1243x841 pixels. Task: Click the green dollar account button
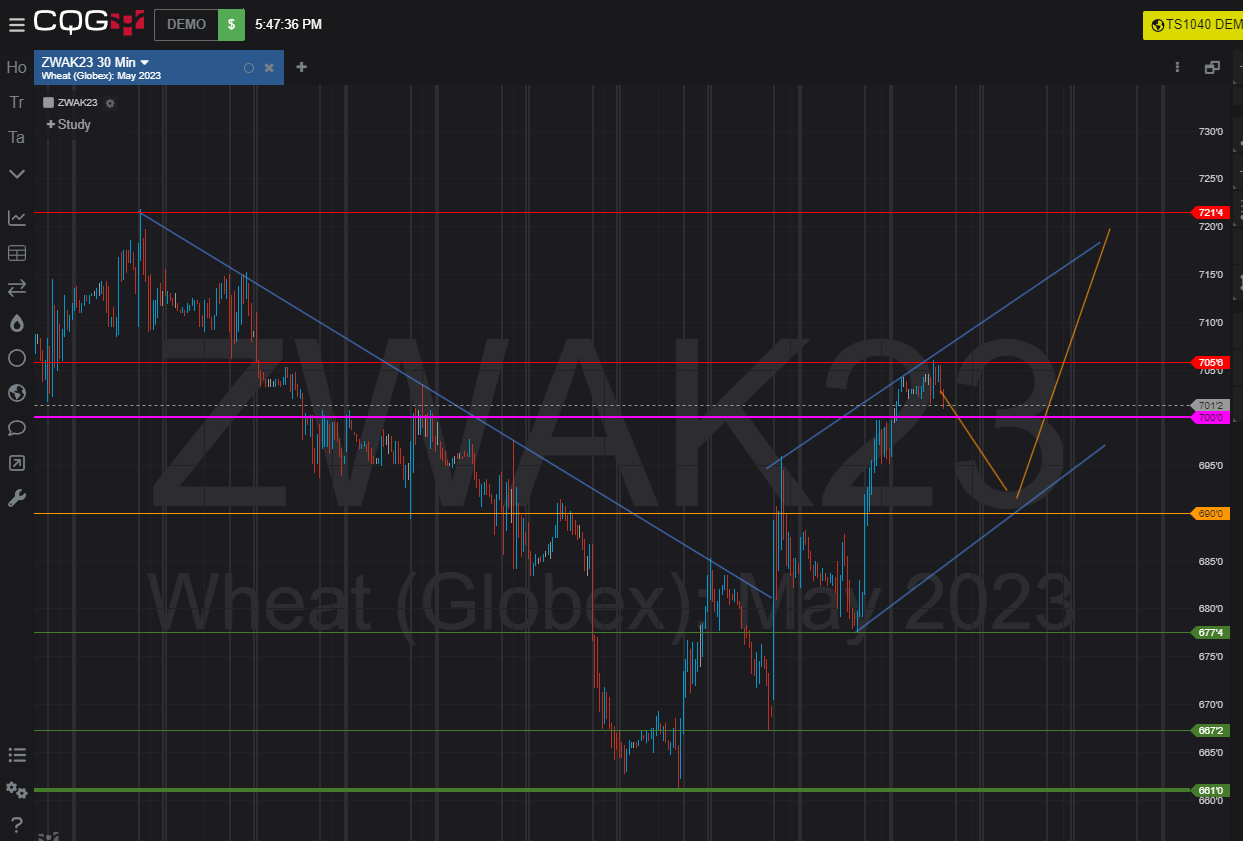[x=231, y=24]
